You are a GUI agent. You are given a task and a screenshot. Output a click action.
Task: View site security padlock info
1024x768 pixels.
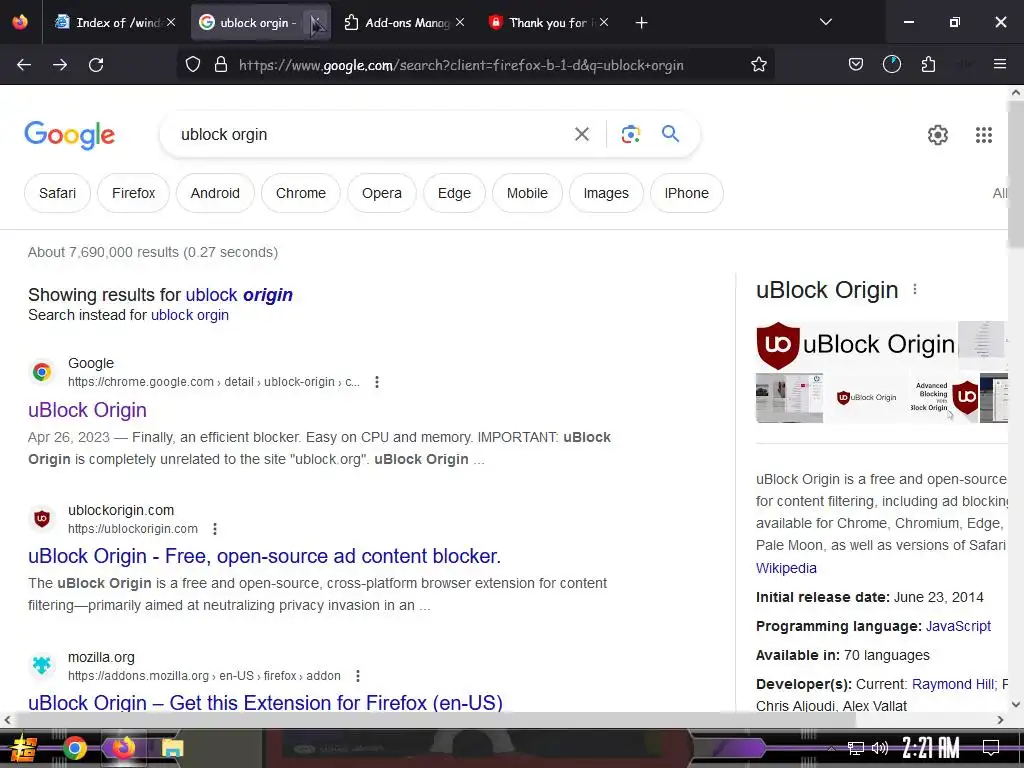(221, 65)
